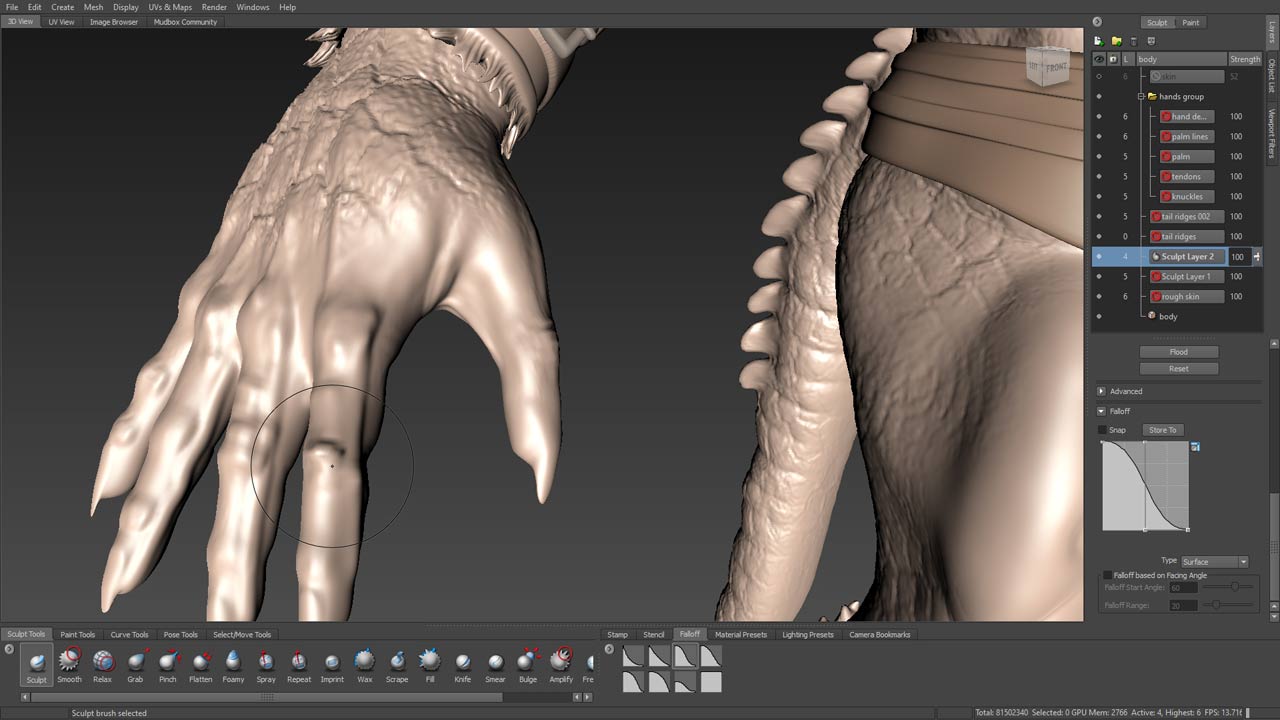Check Falloff based on Facing Angle
The height and width of the screenshot is (720, 1280).
tap(1107, 575)
